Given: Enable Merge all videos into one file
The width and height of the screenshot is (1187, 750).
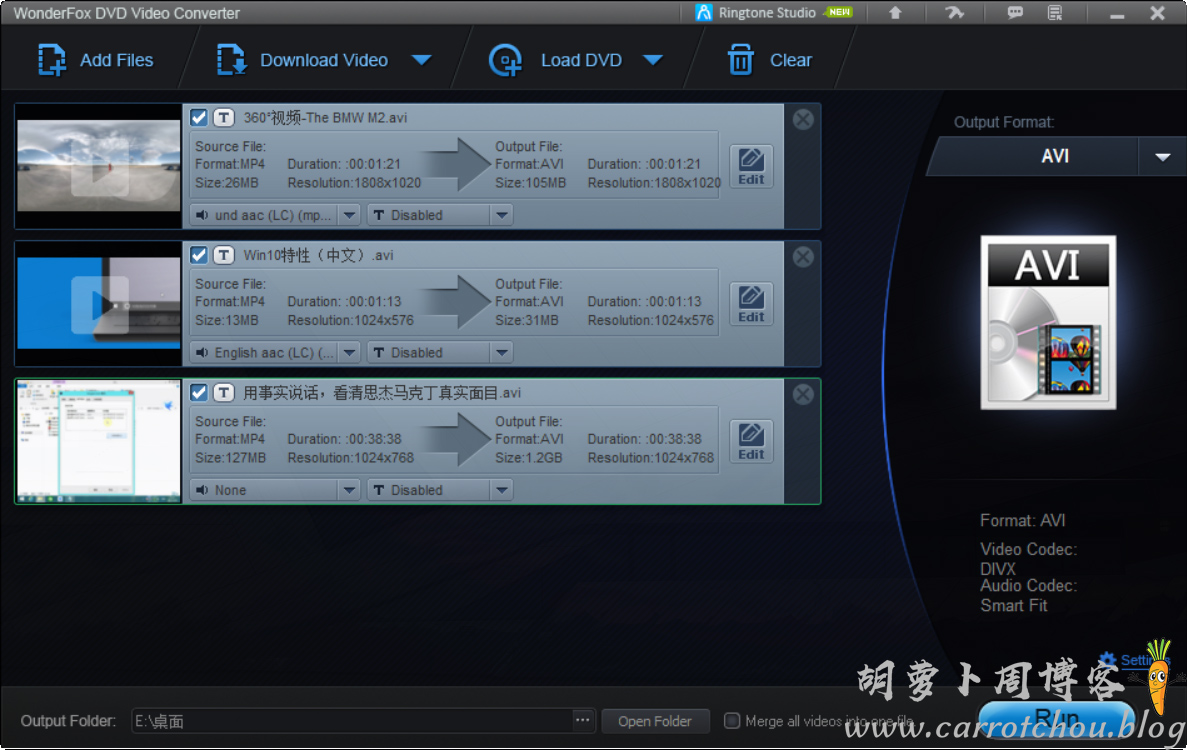Looking at the screenshot, I should pyautogui.click(x=732, y=720).
